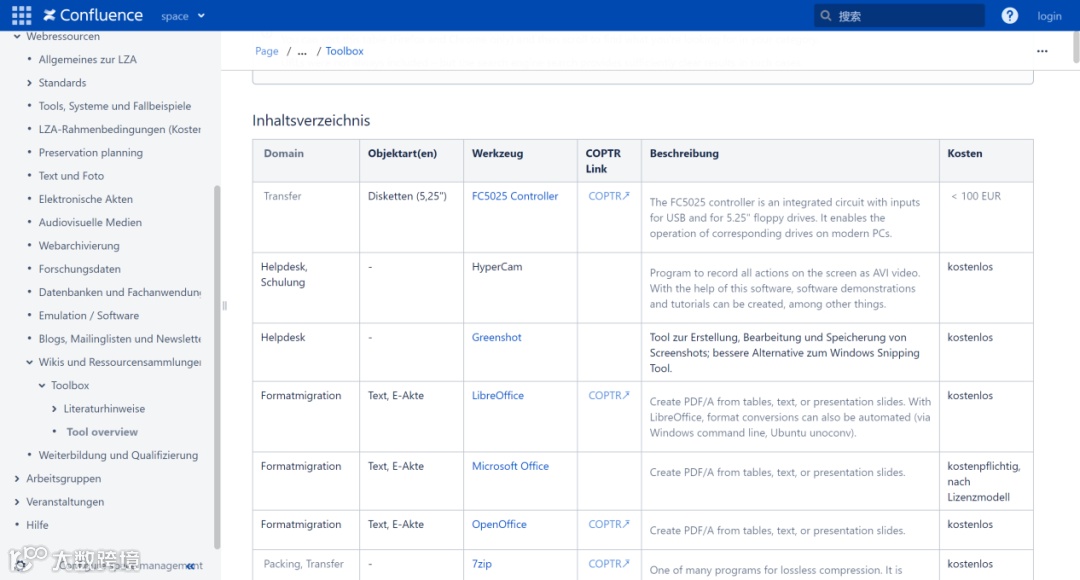
Task: Open COPTR link in LibreOffice row
Action: coord(609,395)
